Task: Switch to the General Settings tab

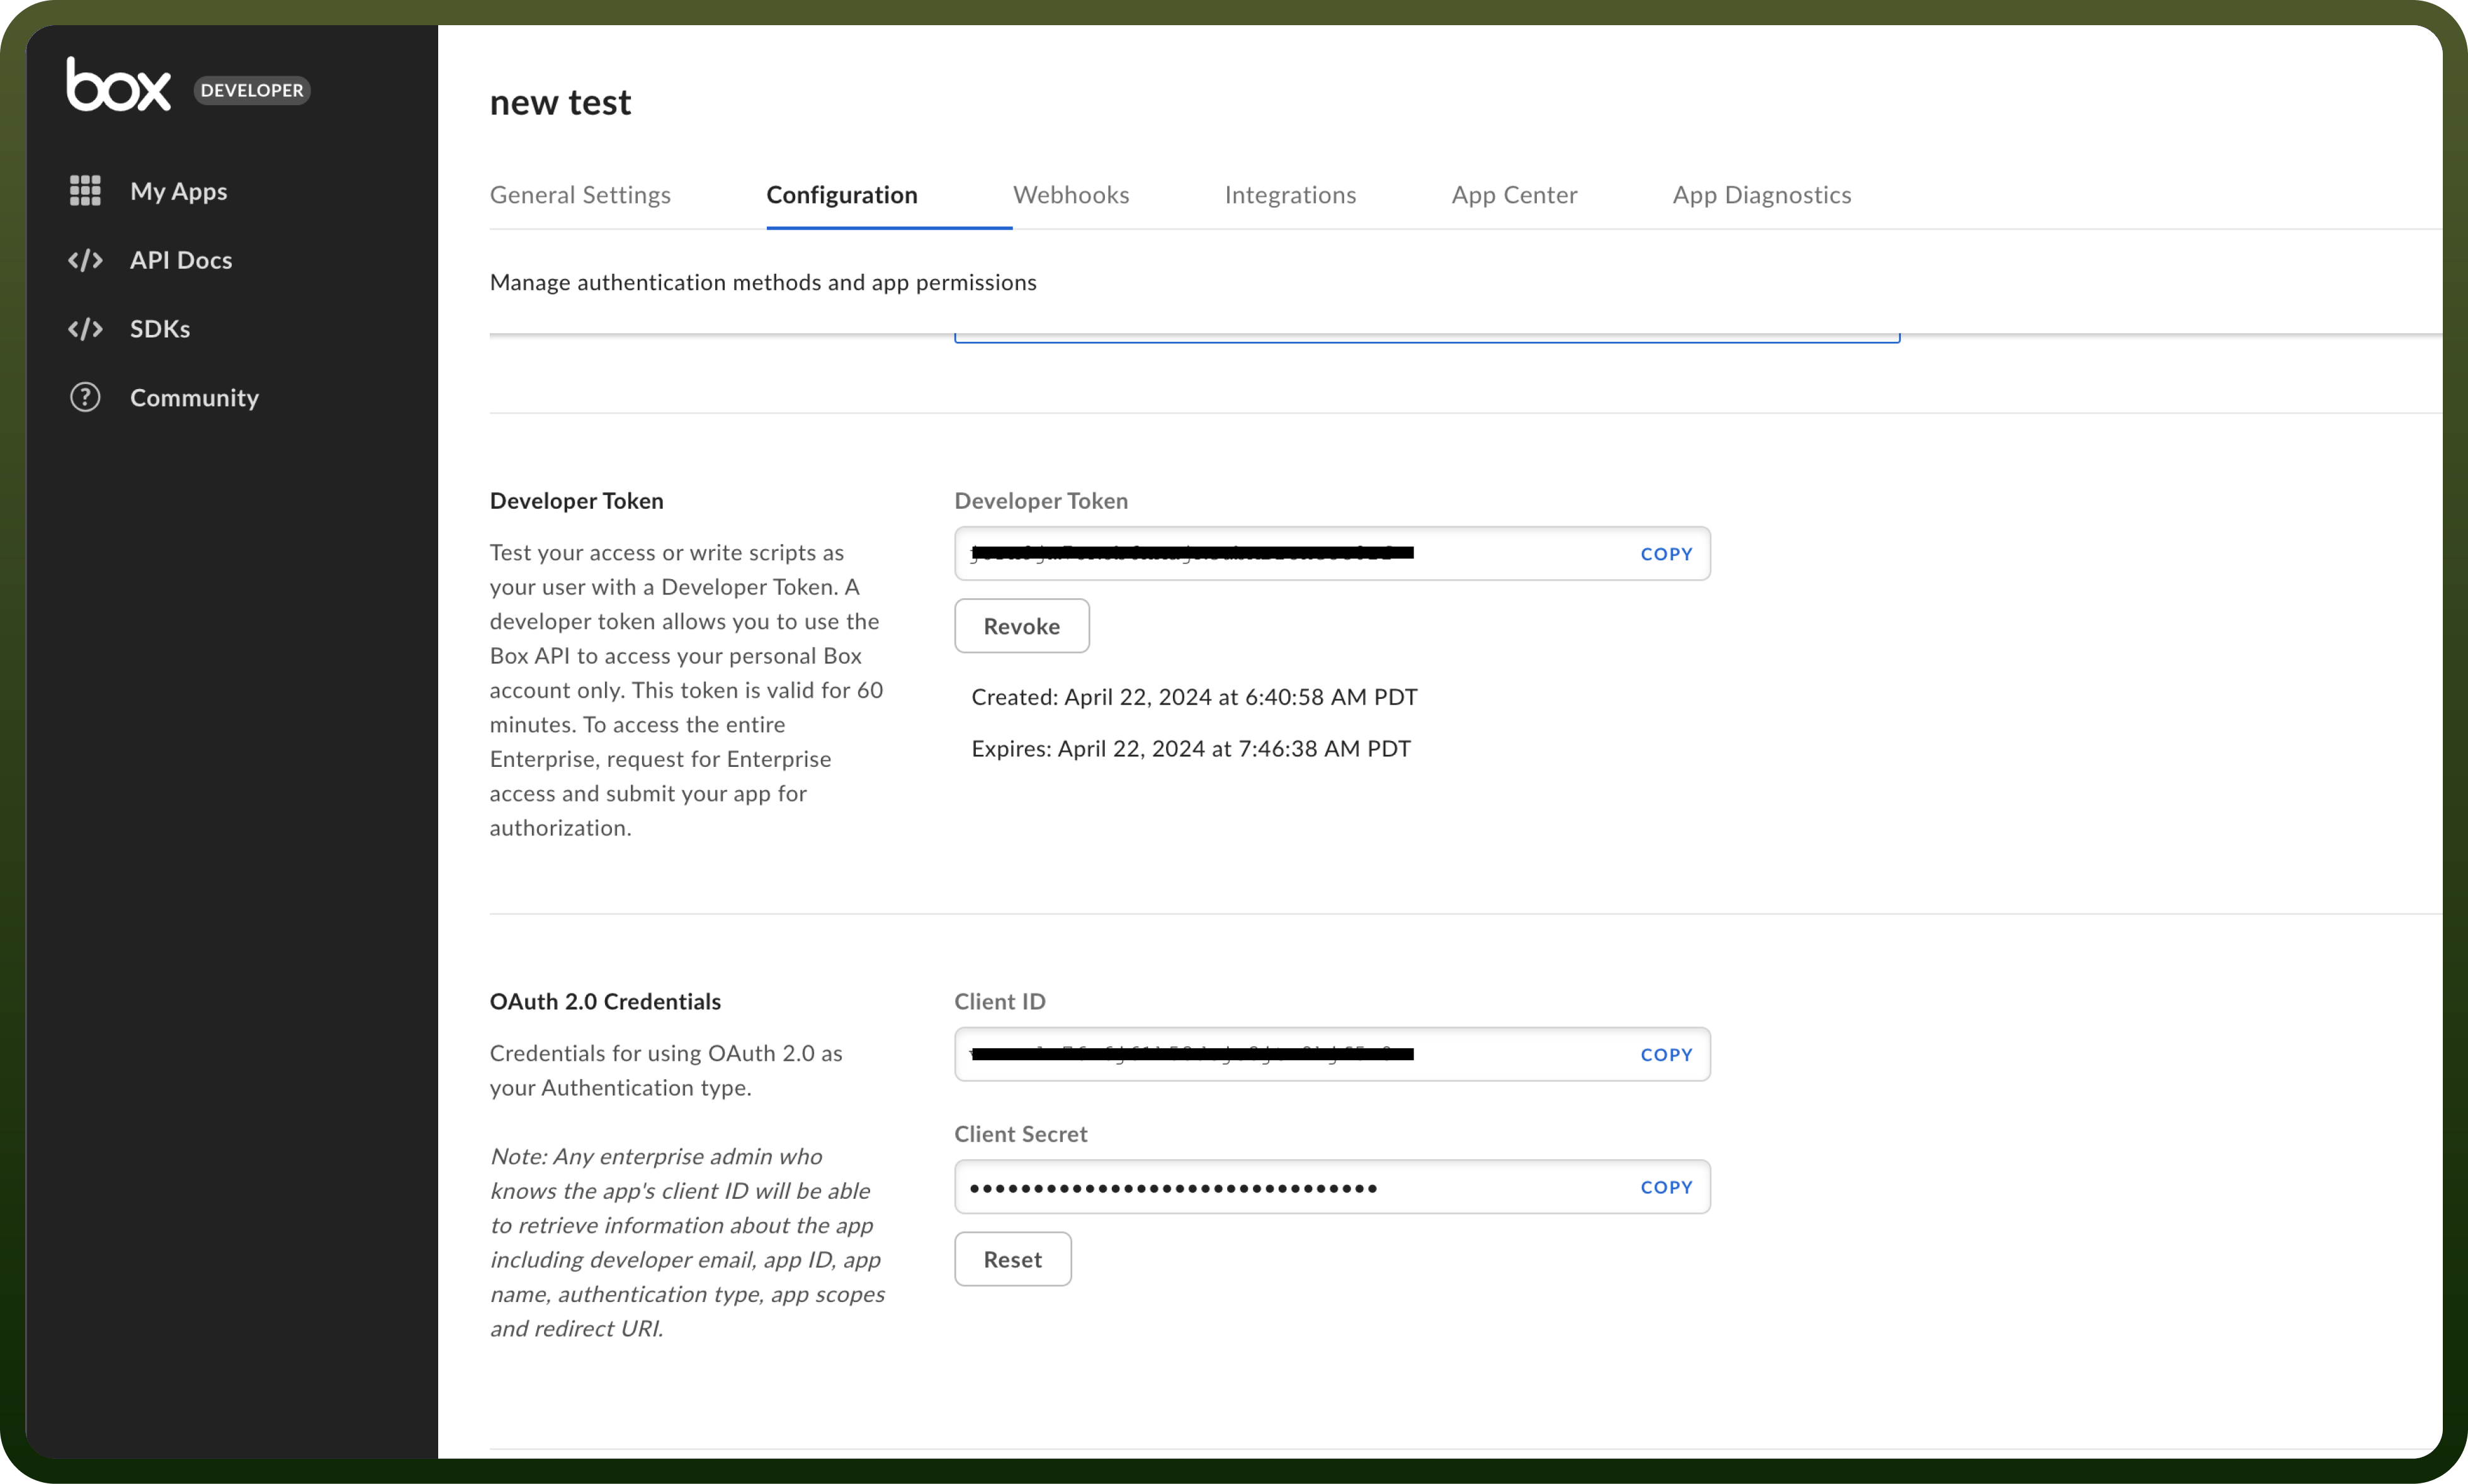Action: (580, 195)
